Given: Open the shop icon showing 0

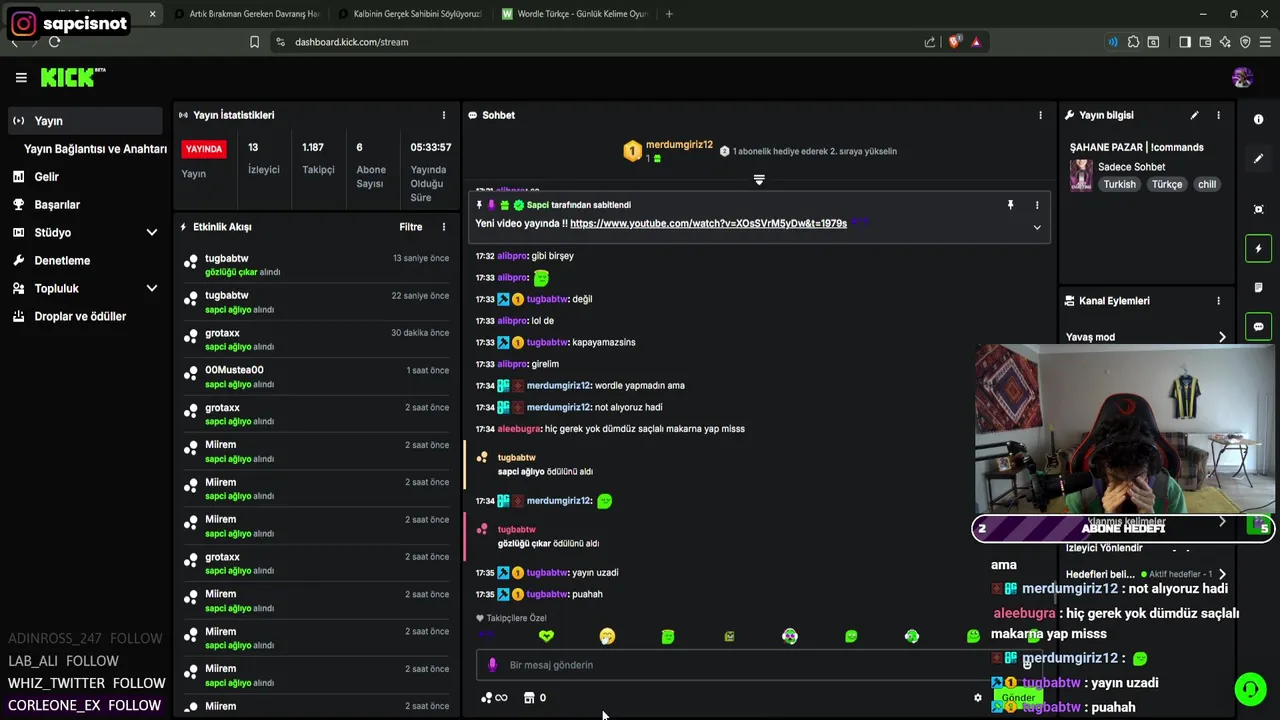Looking at the screenshot, I should pos(535,698).
